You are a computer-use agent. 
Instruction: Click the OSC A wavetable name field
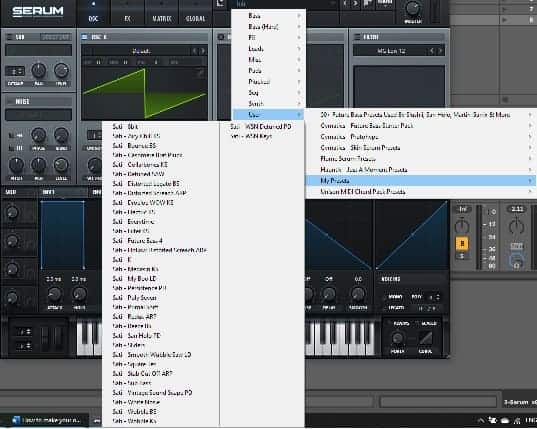[x=141, y=51]
